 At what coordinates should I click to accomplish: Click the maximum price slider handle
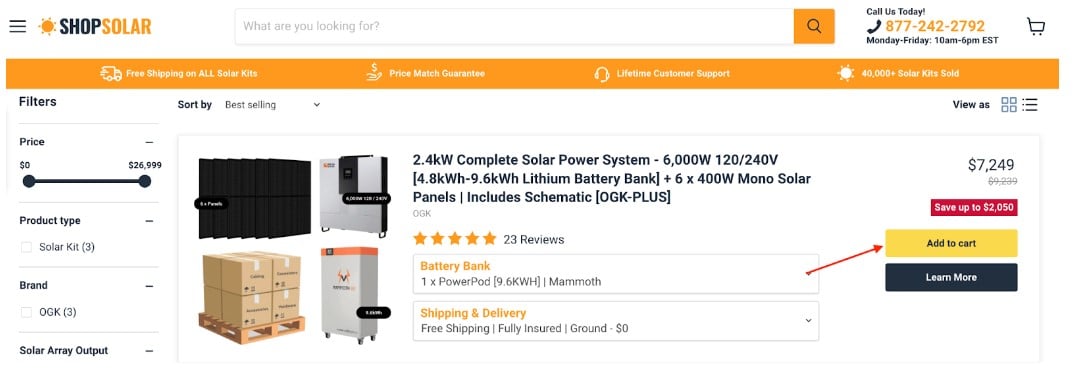pos(144,182)
